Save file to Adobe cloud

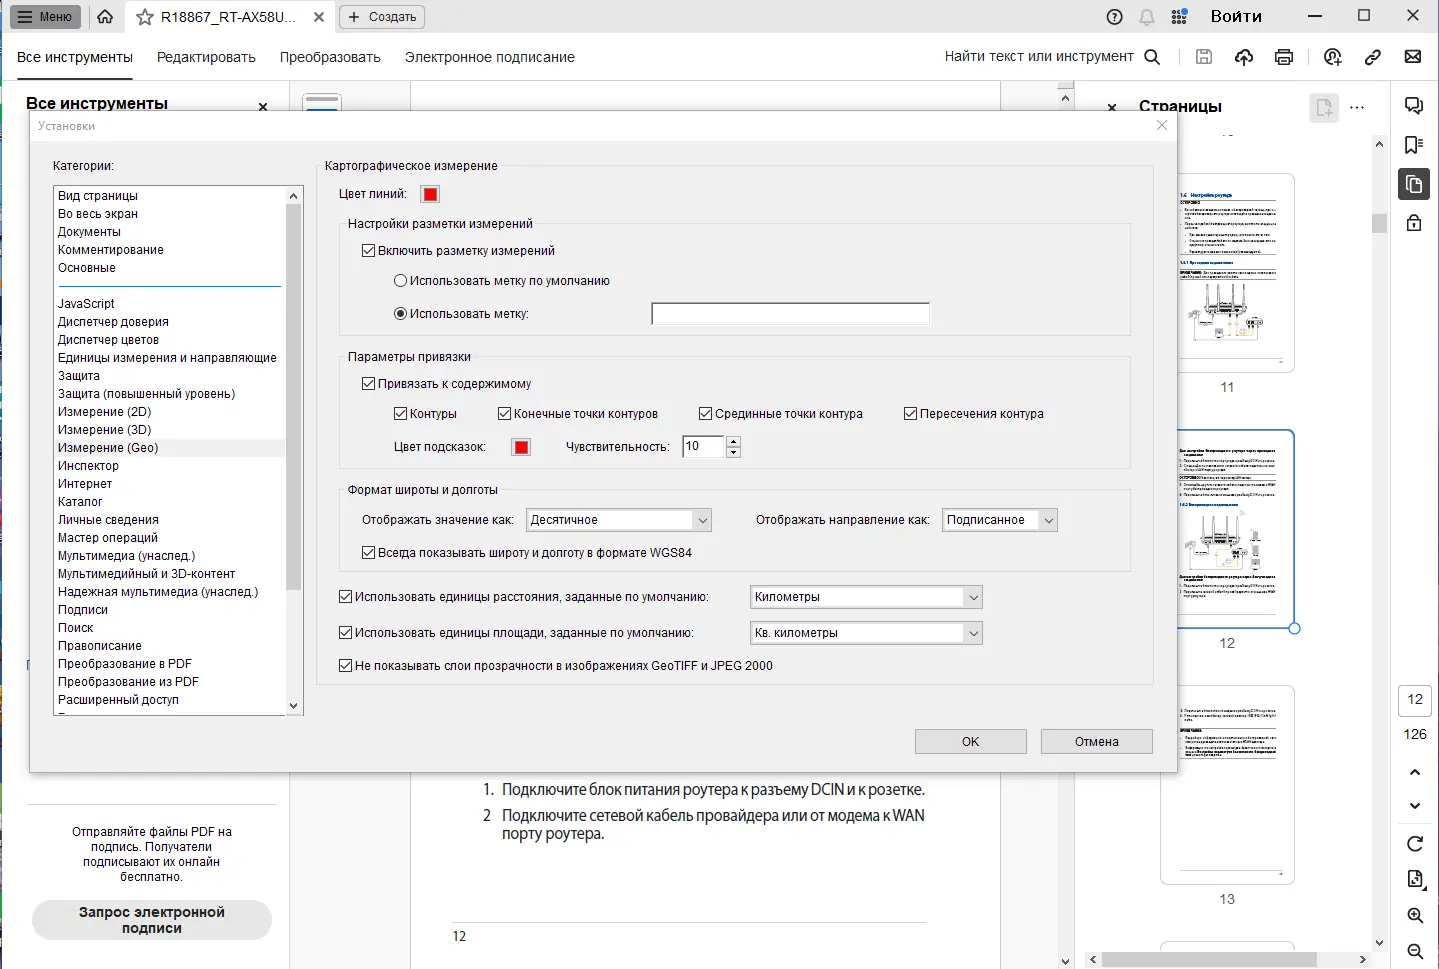[x=1243, y=57]
